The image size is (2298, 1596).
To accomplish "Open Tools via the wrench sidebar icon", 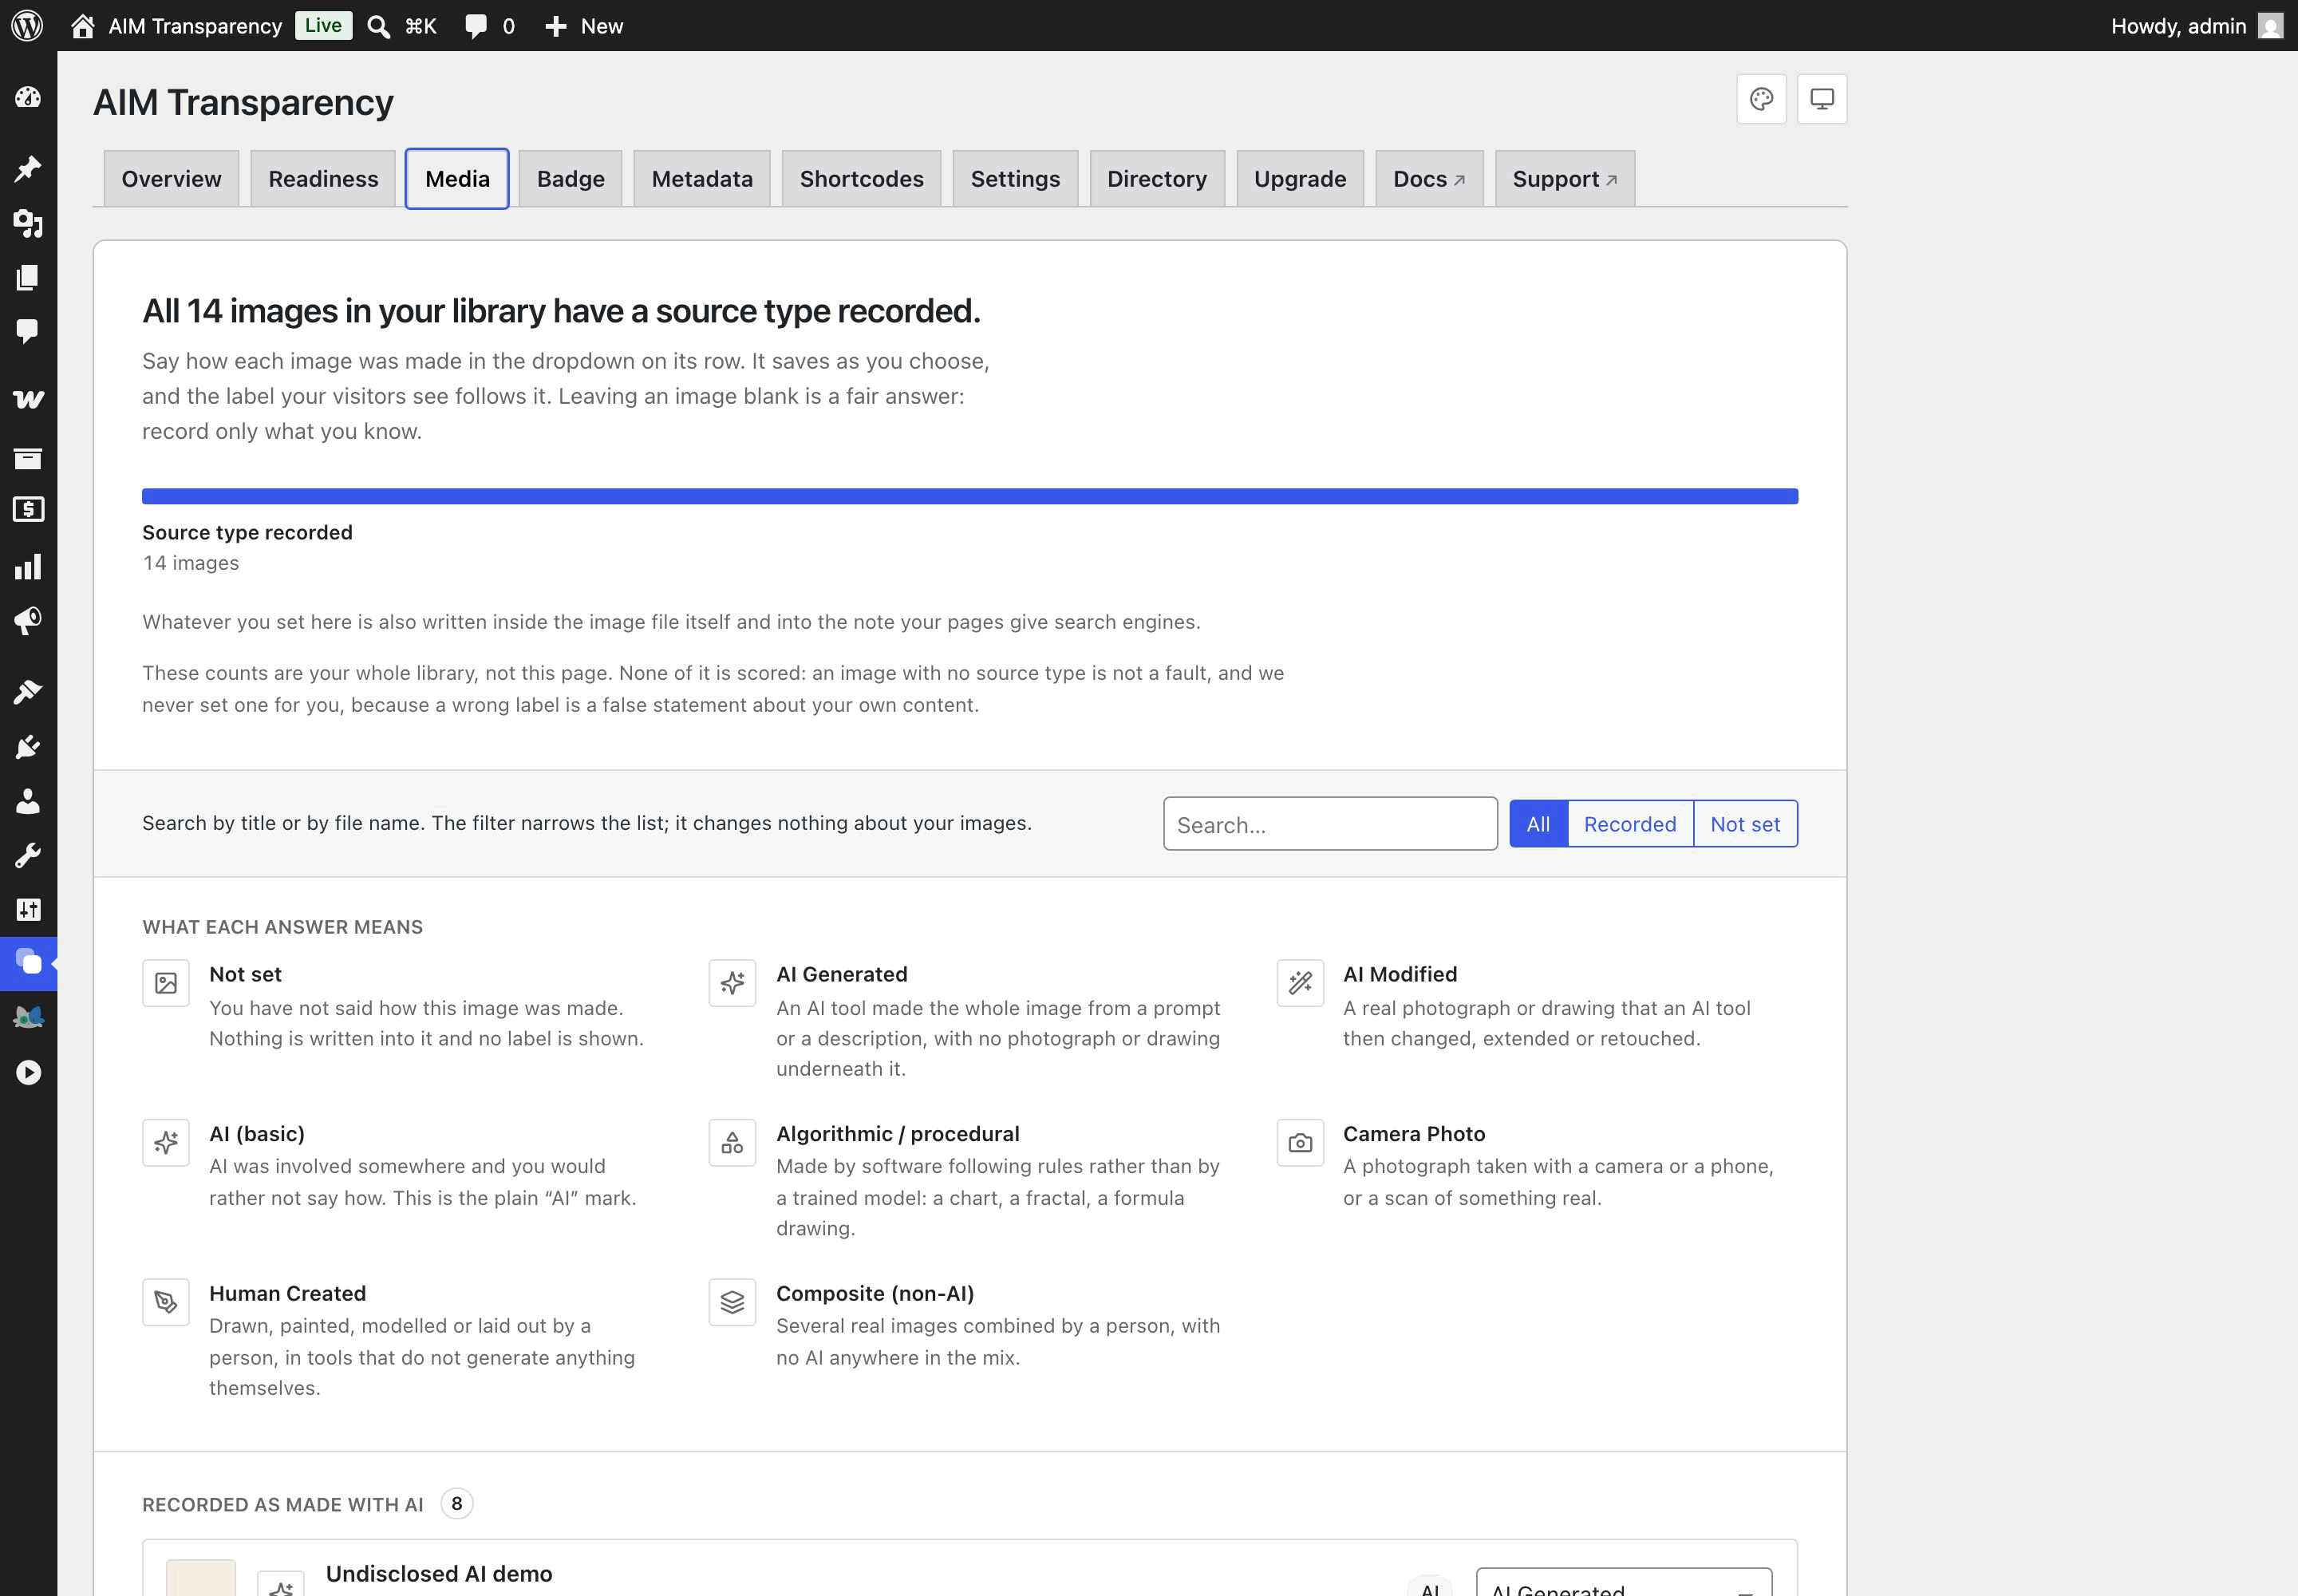I will tap(28, 855).
